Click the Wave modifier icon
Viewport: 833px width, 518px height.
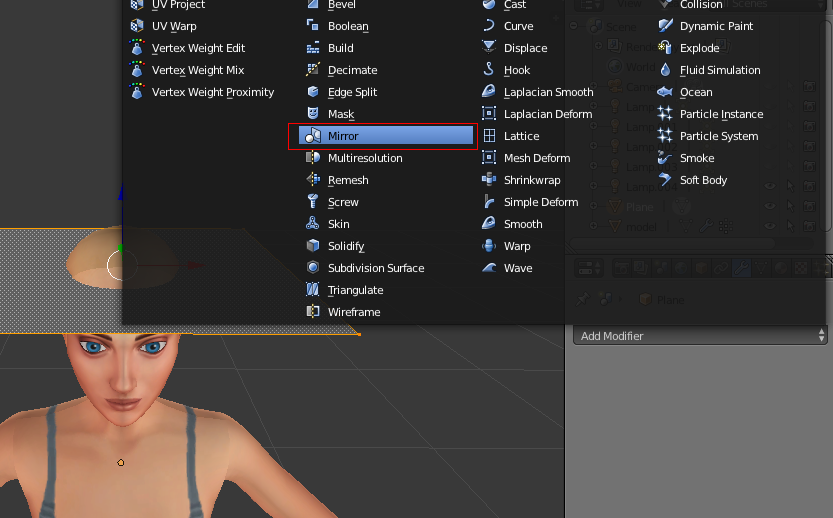tap(489, 268)
